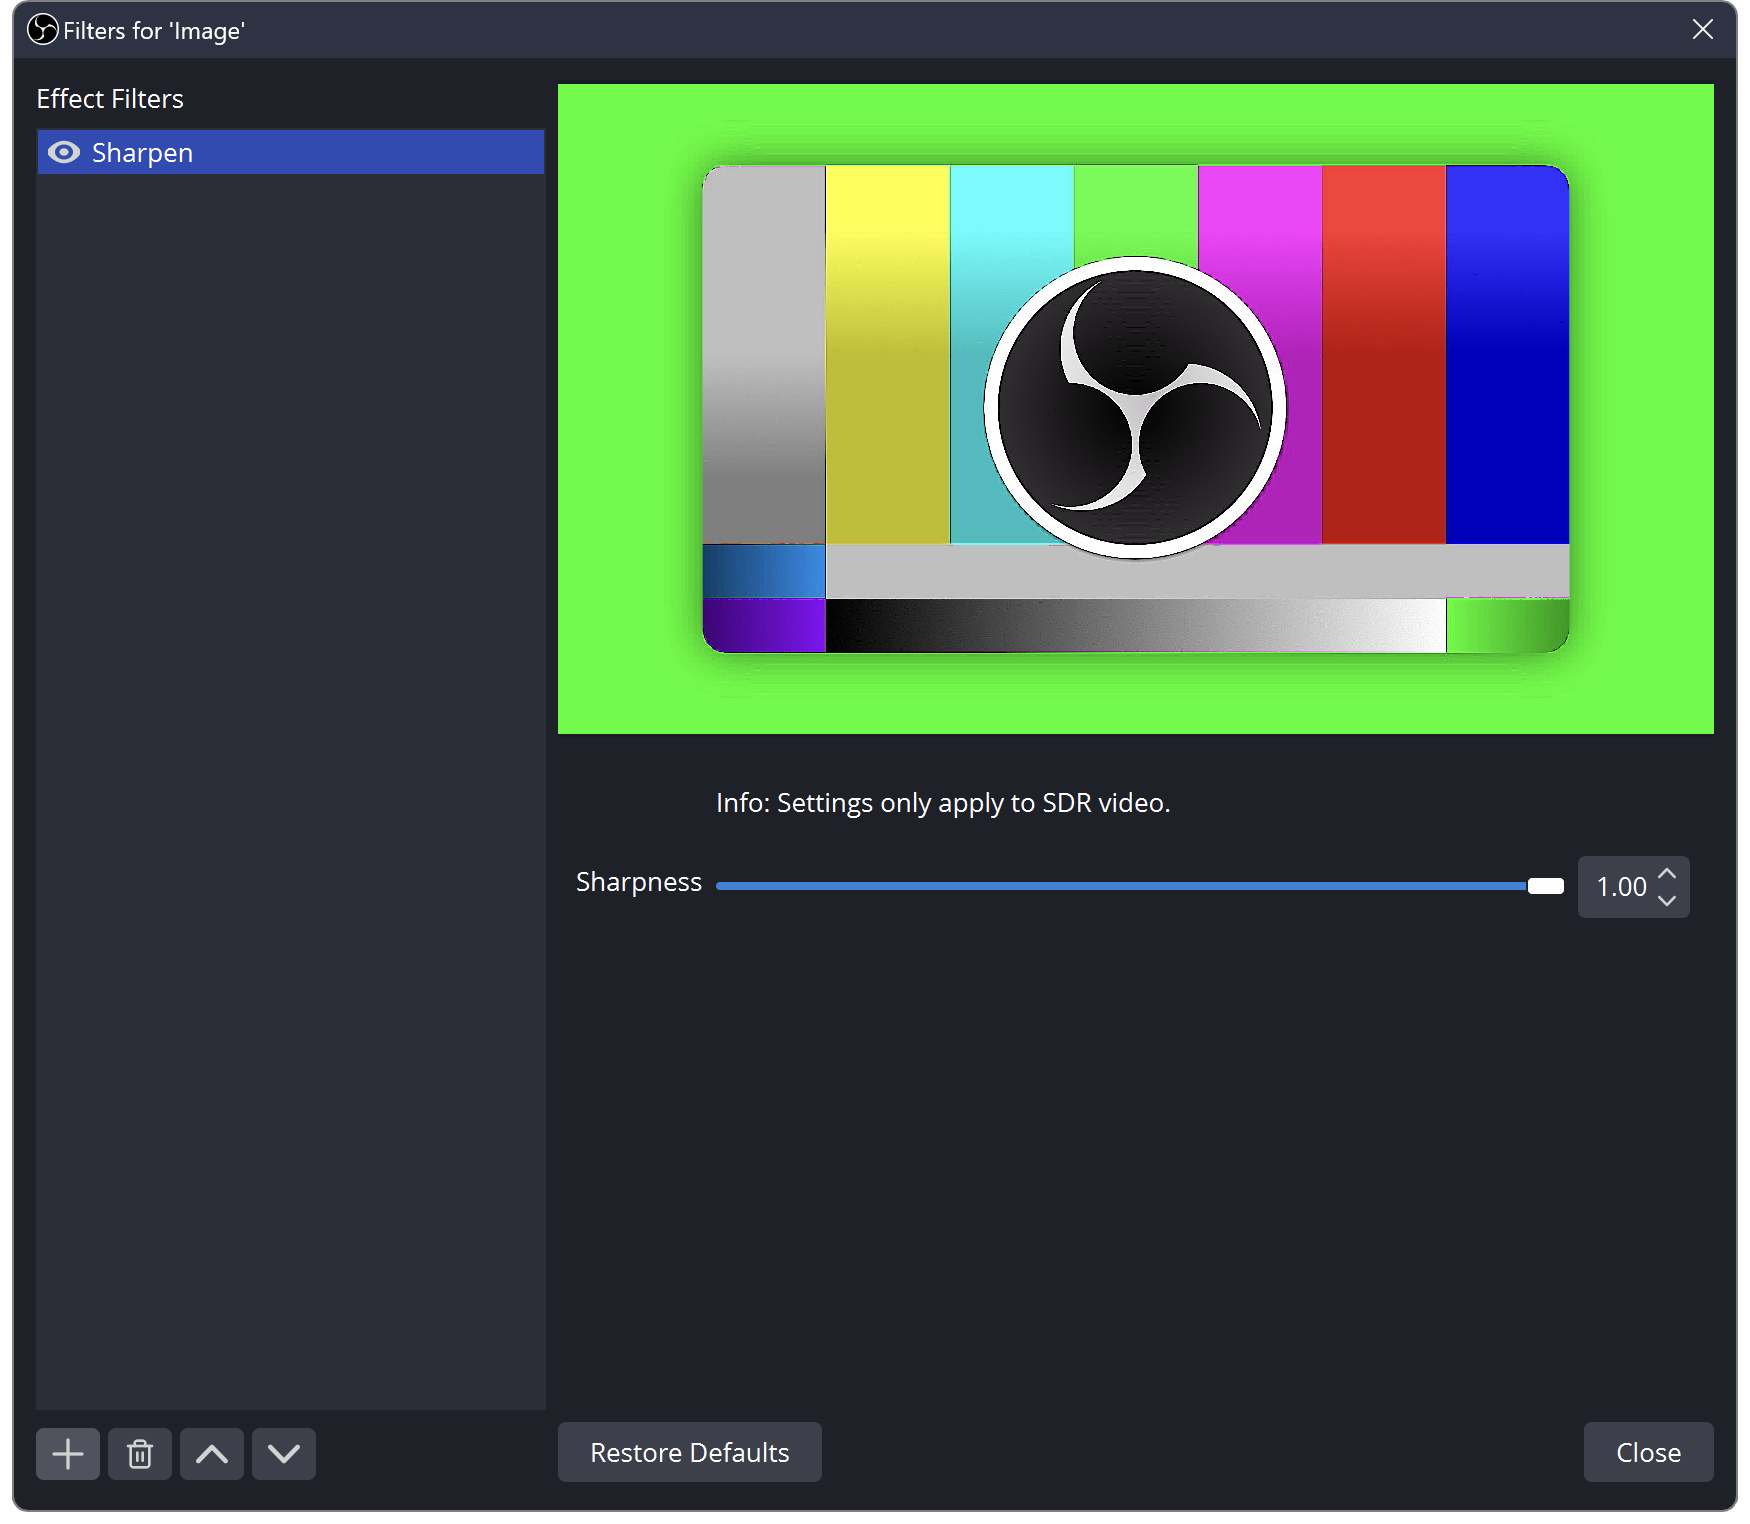
Task: Add a new effect filter with plus icon
Action: click(x=68, y=1453)
